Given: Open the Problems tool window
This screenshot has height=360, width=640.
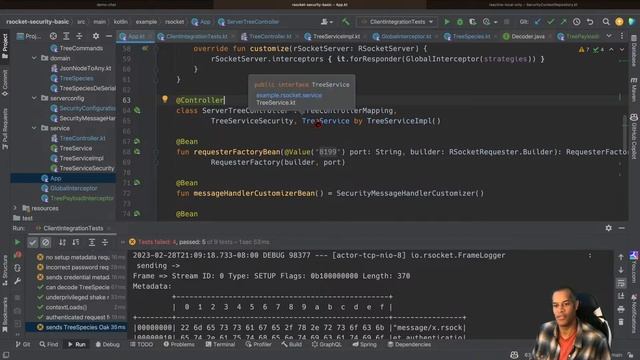Looking at the screenshot, I should click(x=179, y=344).
